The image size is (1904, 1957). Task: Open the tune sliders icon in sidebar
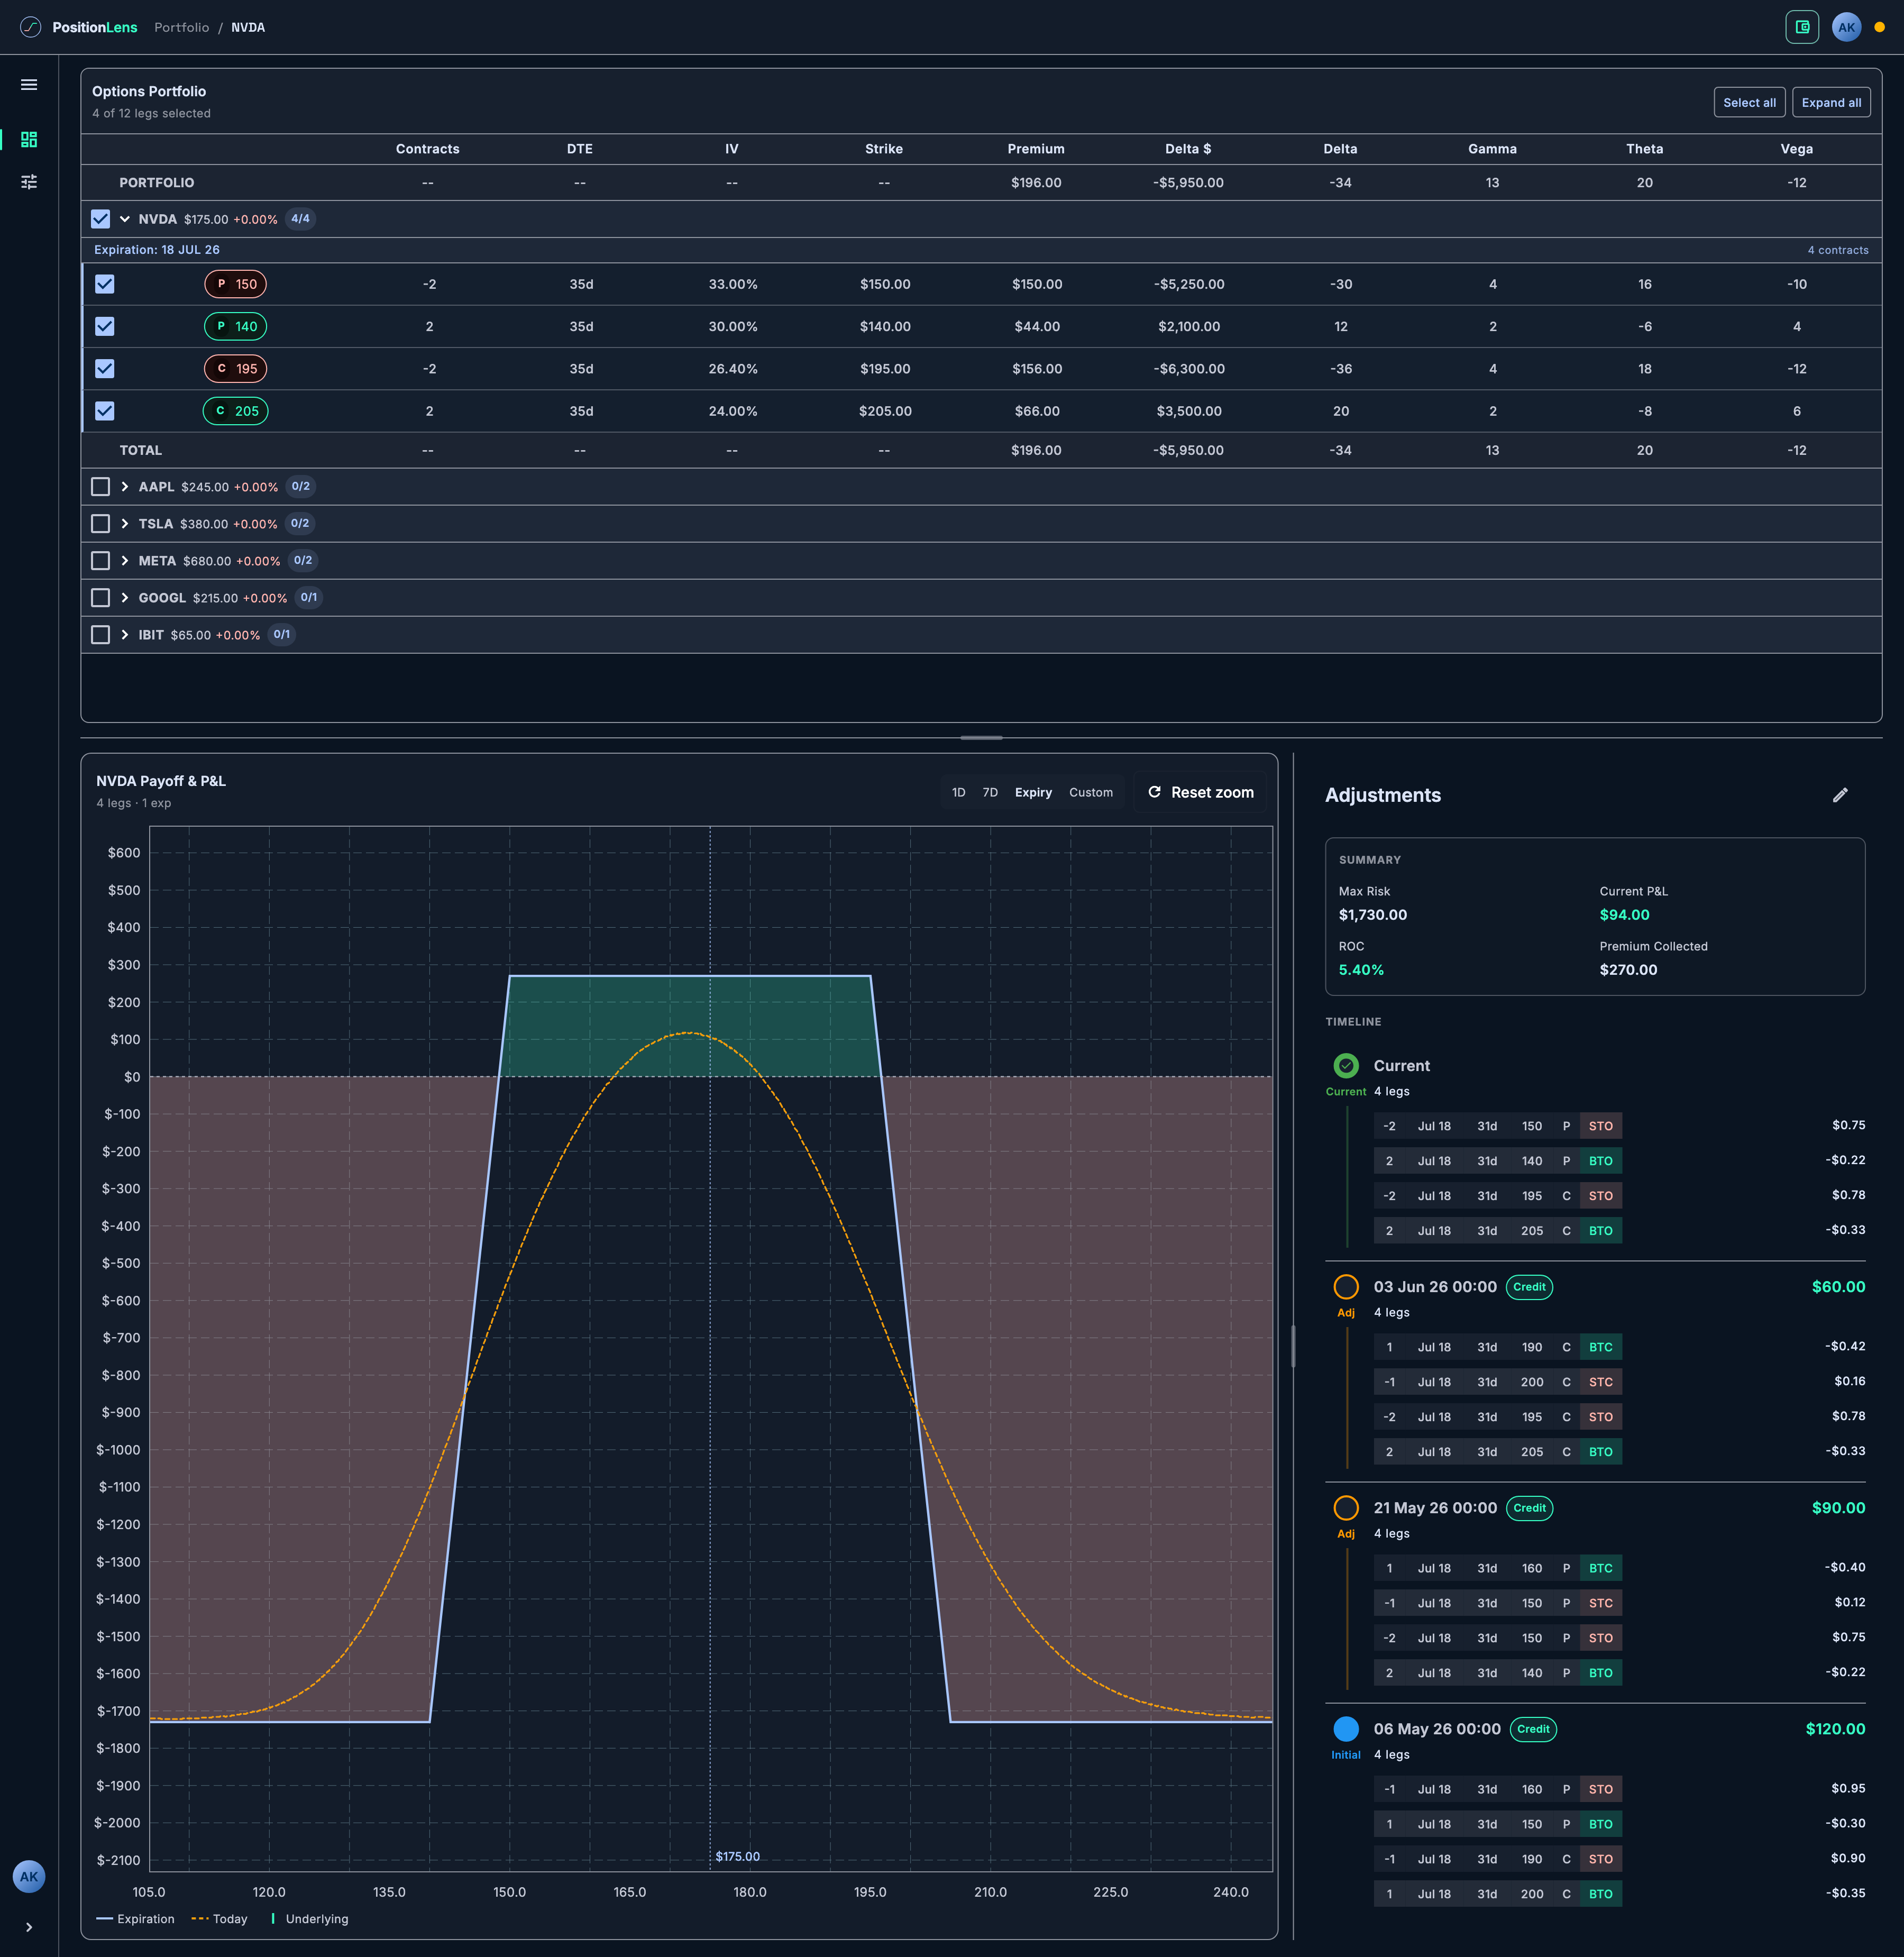[29, 182]
